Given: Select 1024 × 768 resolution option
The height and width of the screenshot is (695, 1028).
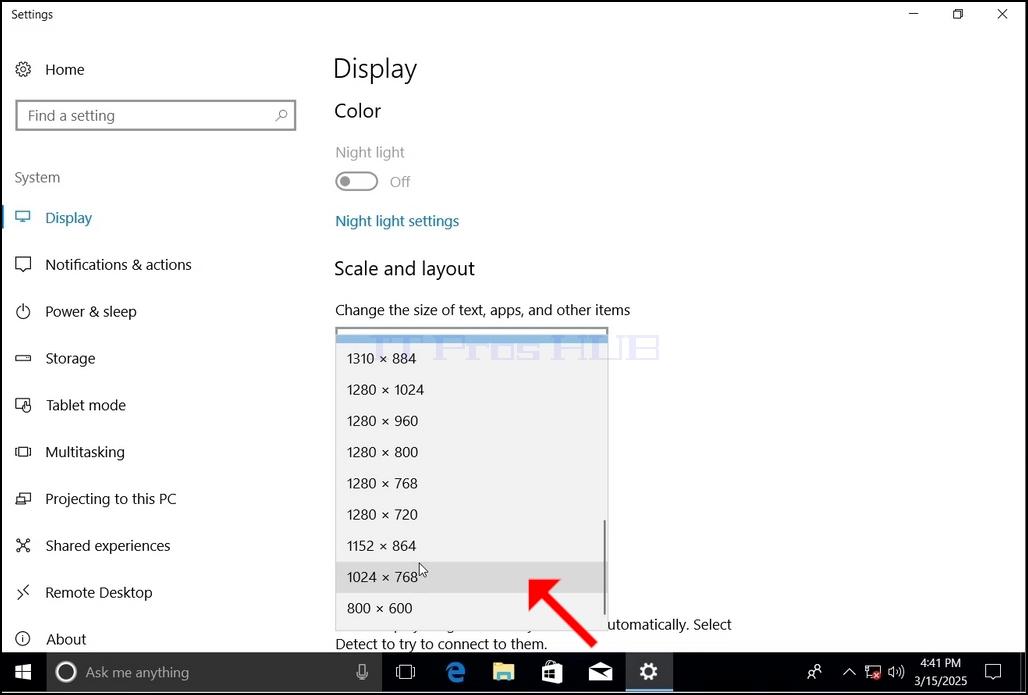Looking at the screenshot, I should pos(471,577).
